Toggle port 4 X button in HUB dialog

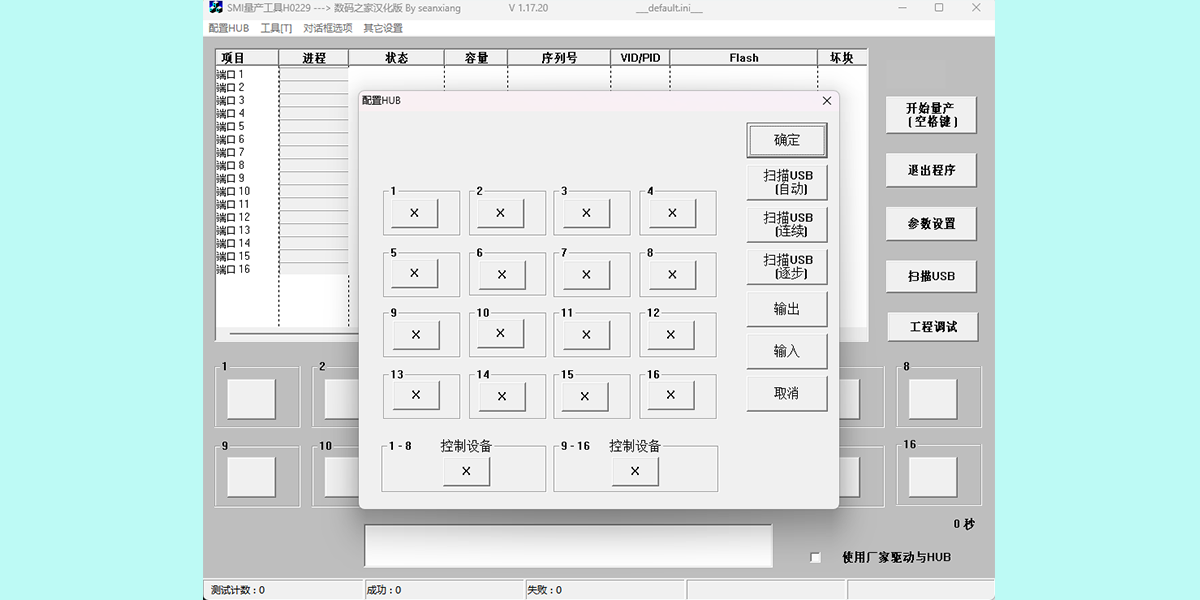coord(673,213)
